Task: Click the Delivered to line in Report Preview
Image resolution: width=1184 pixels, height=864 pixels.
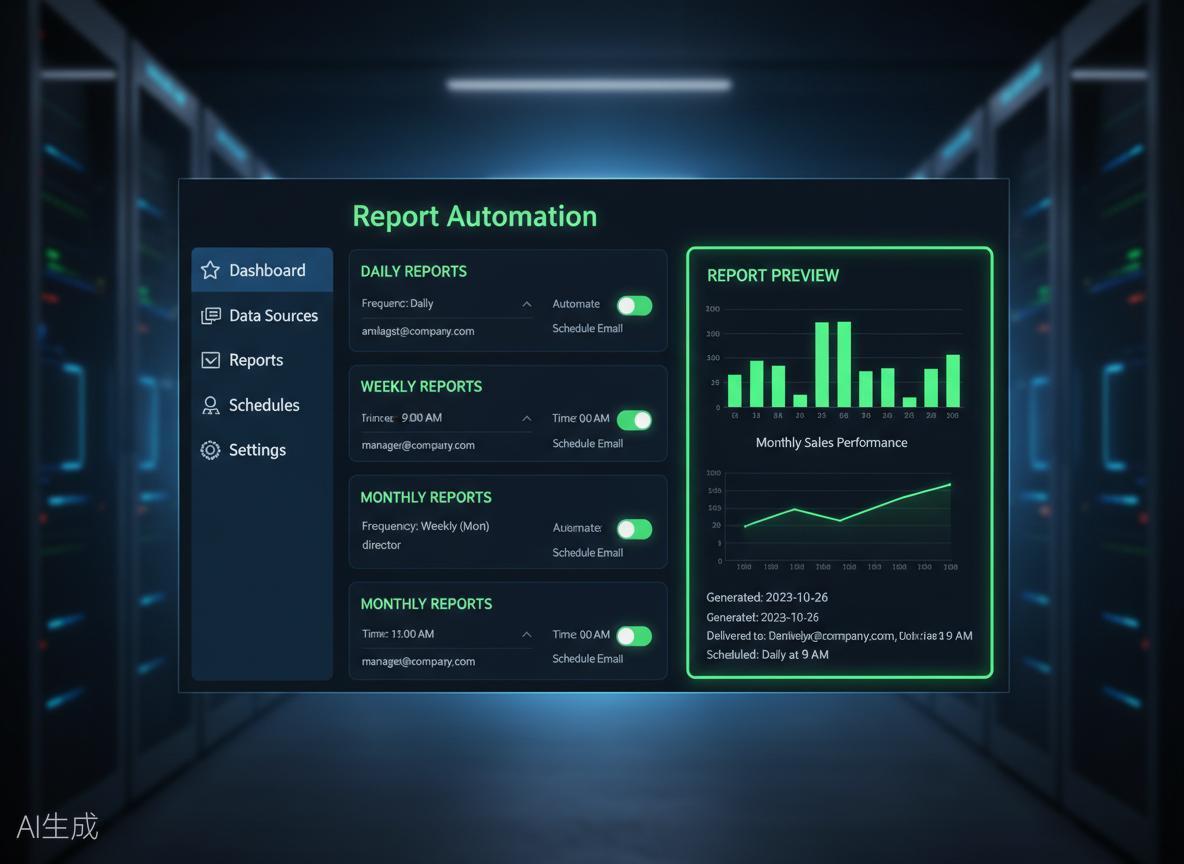Action: click(x=839, y=636)
